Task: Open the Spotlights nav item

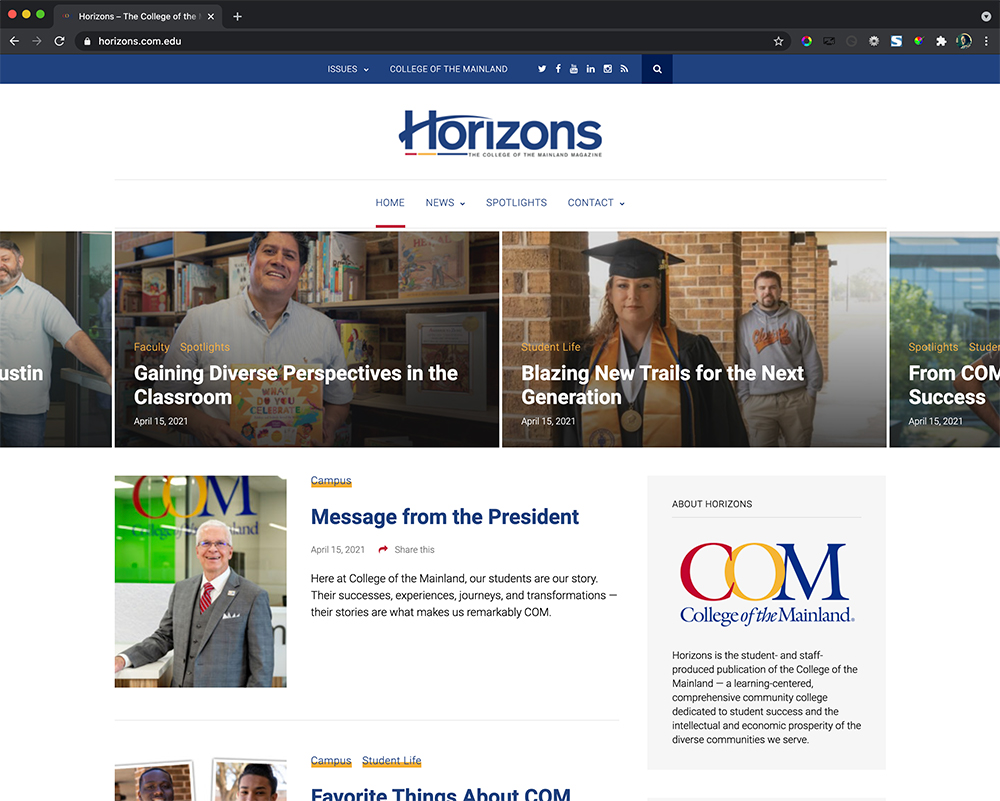Action: pyautogui.click(x=517, y=203)
